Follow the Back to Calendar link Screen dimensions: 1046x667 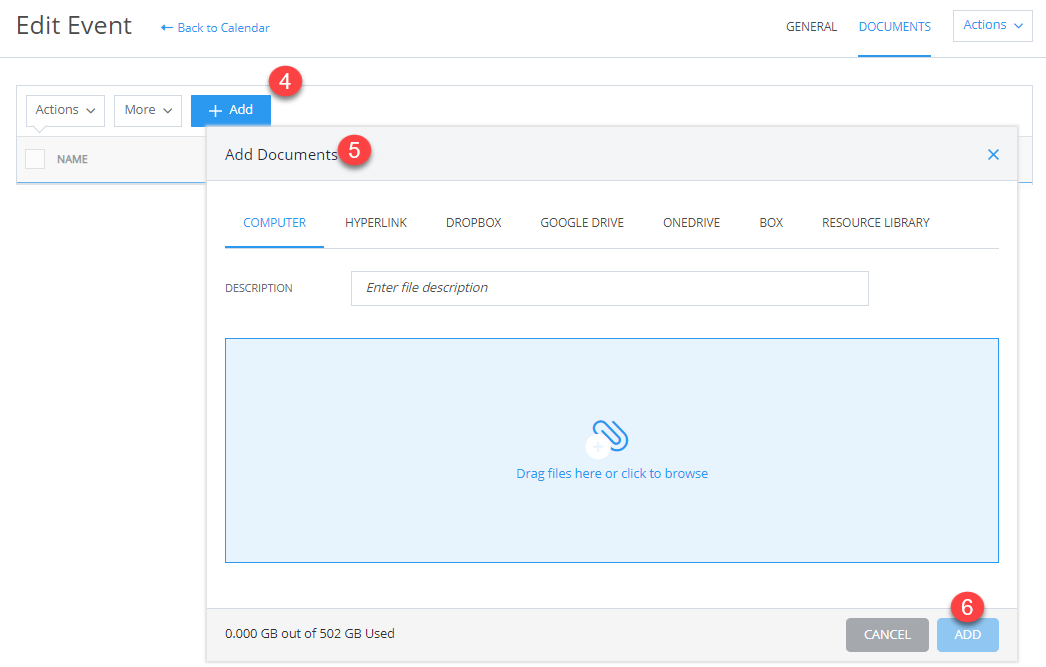215,27
